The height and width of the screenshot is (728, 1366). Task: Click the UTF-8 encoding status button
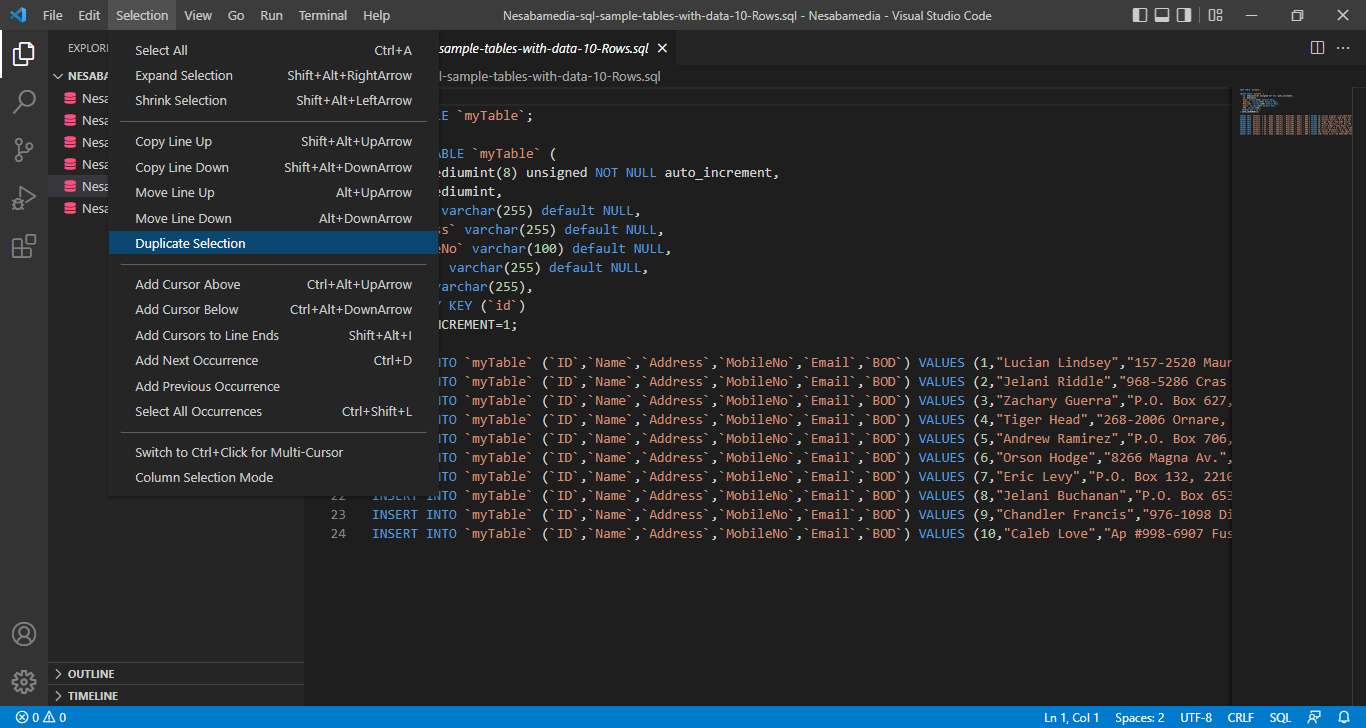[1196, 717]
